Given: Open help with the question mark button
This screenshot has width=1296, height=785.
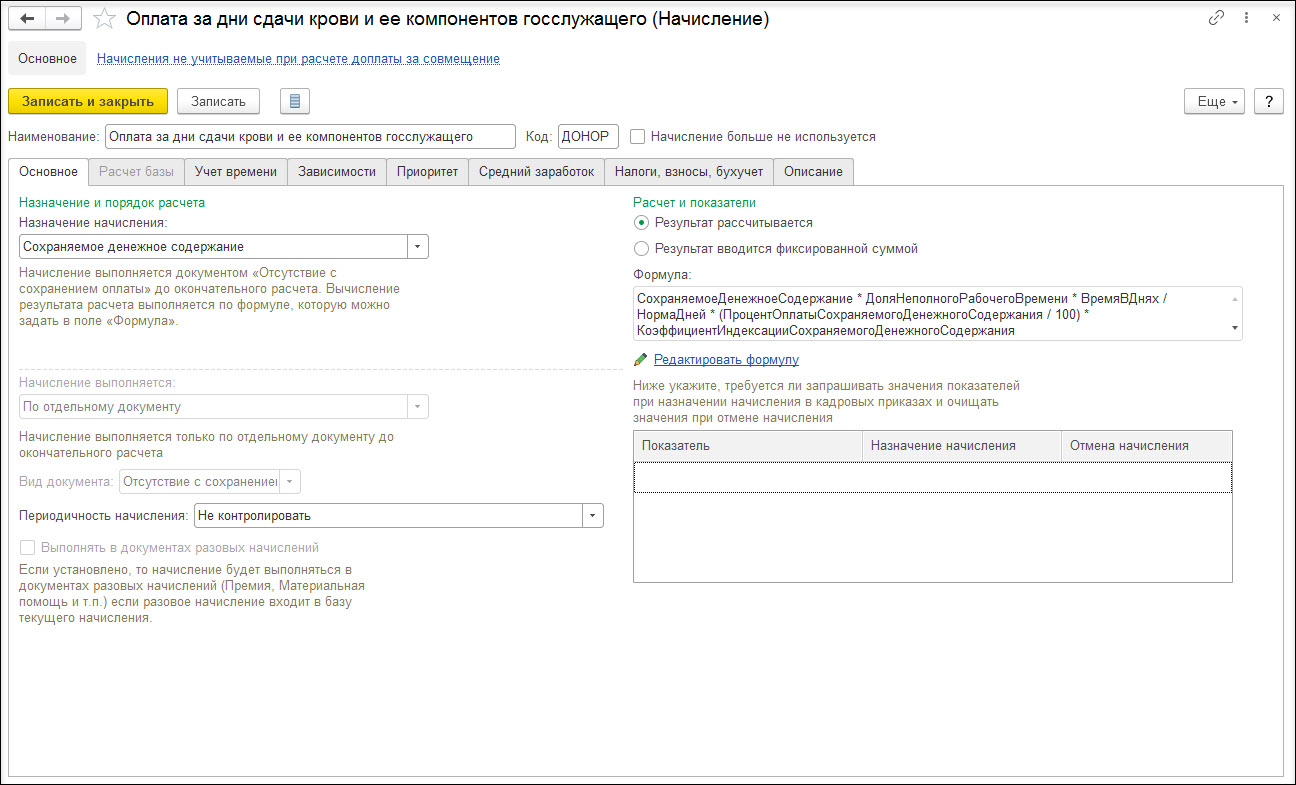Looking at the screenshot, I should coord(1269,101).
